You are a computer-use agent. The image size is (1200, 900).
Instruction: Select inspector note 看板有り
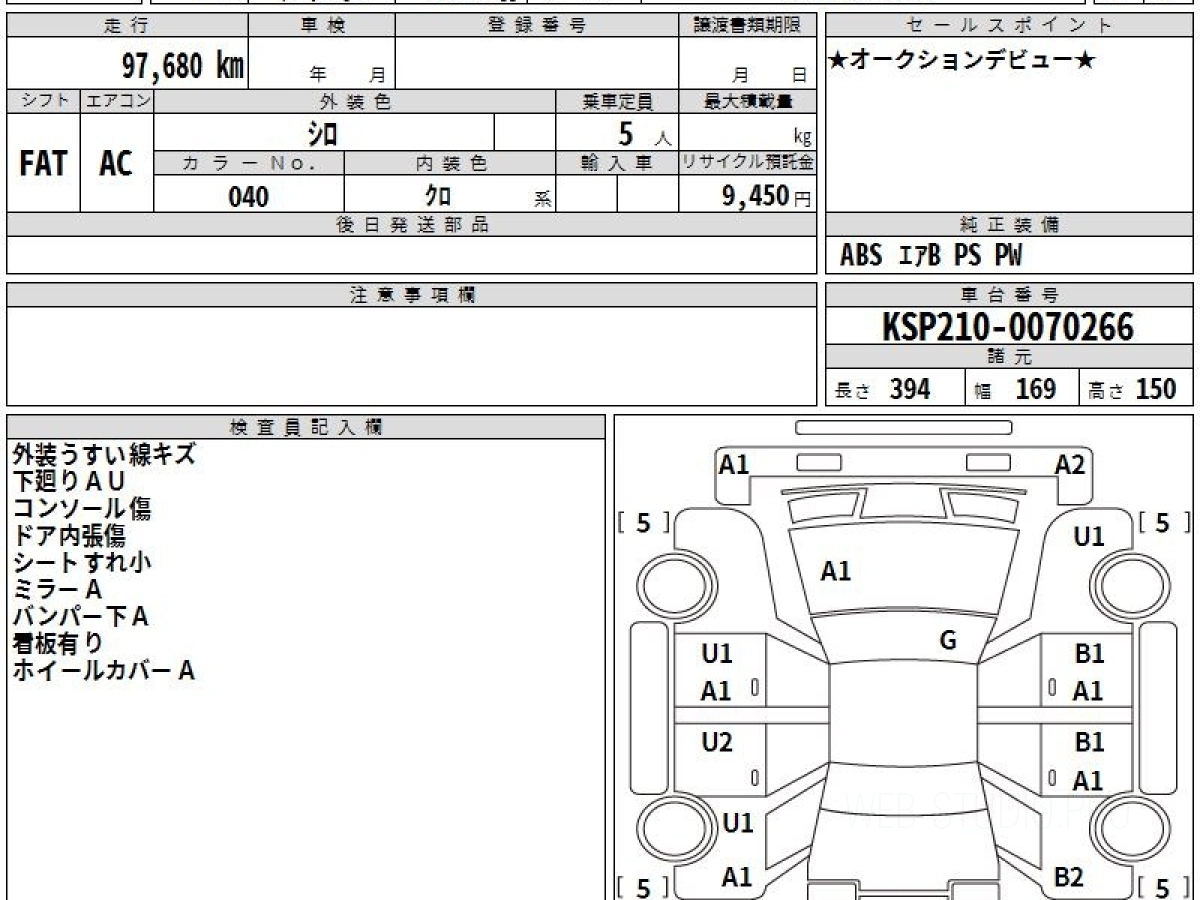(x=57, y=643)
